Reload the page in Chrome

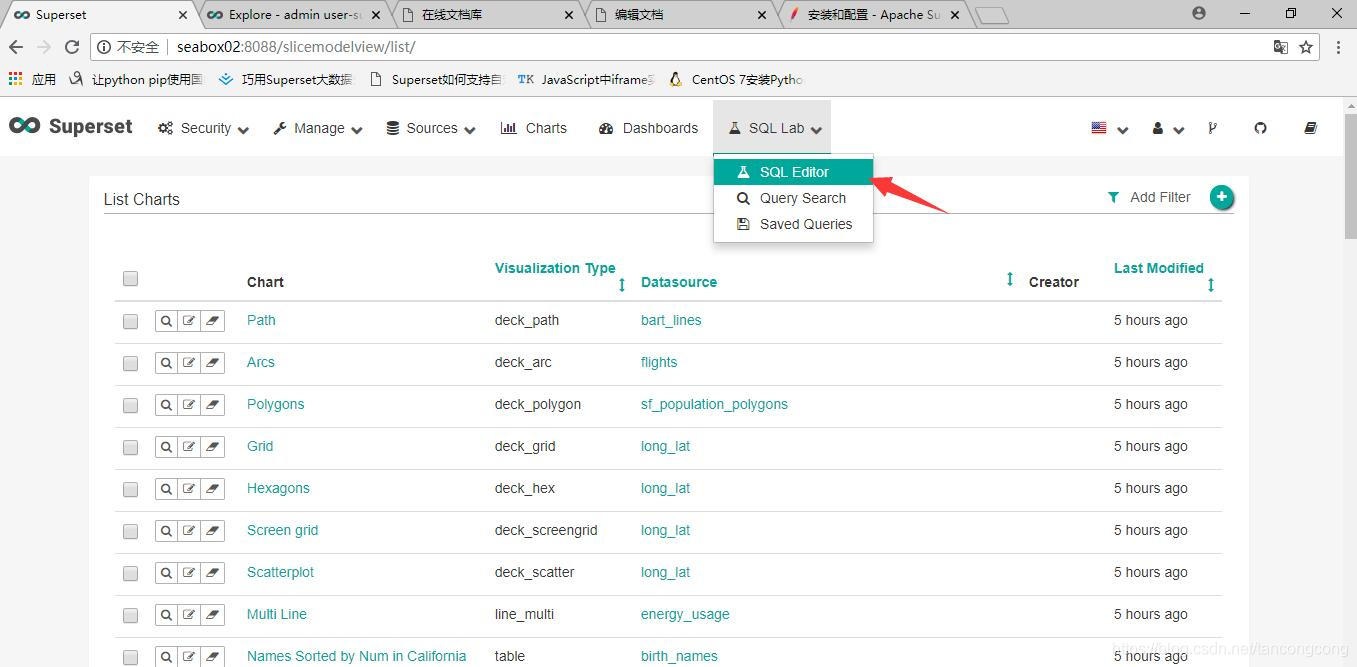(72, 47)
